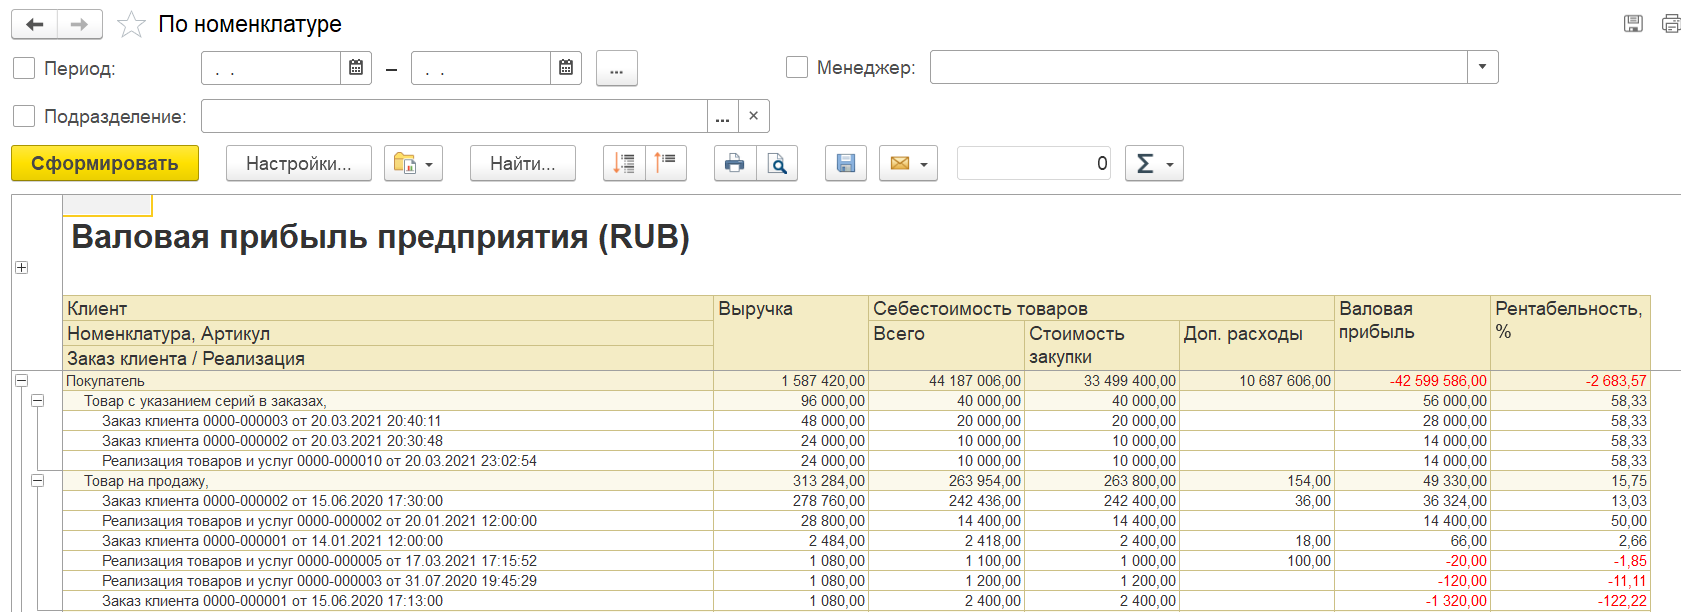
Task: Open the start date calendar picker
Action: click(x=356, y=68)
